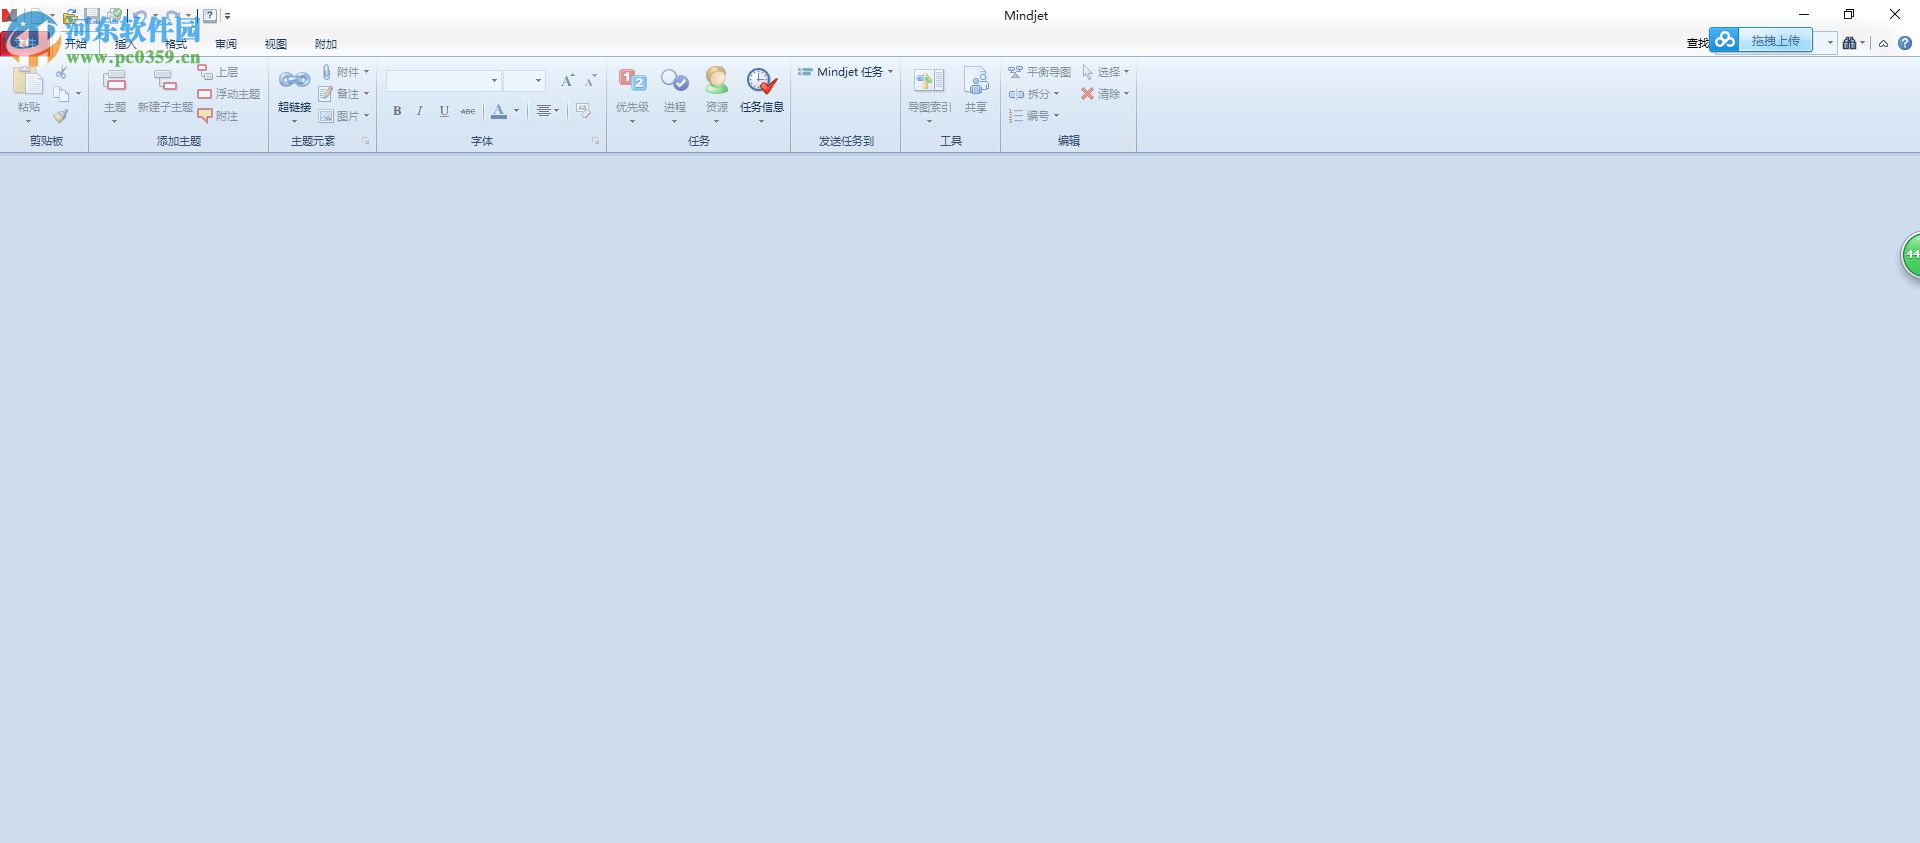Click the Cut scissors icon
The height and width of the screenshot is (843, 1920).
coord(61,73)
